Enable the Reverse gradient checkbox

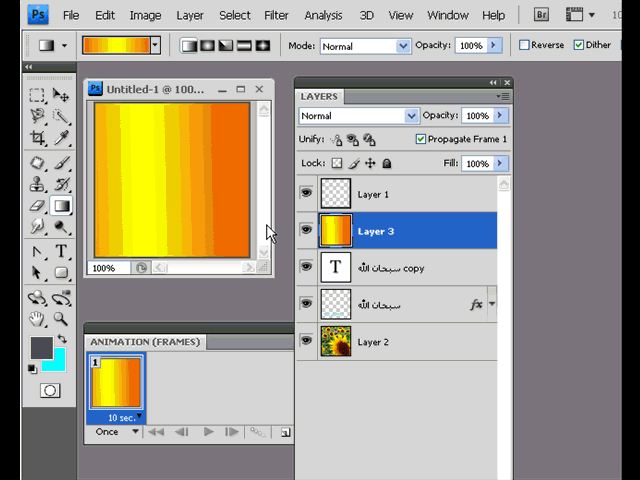[525, 45]
